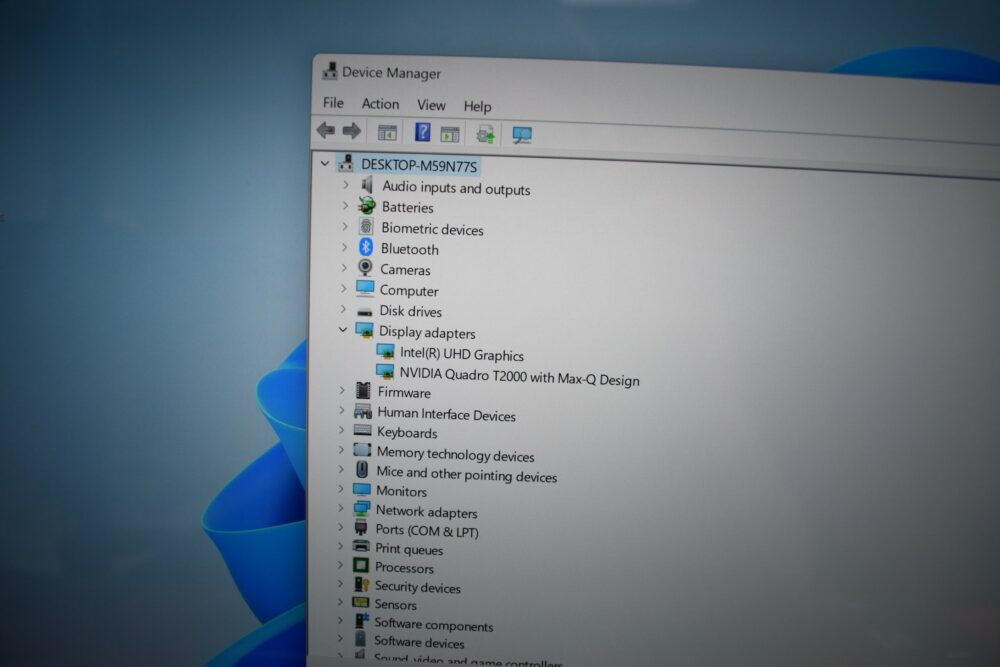Select the Memory technology devices label

point(455,454)
